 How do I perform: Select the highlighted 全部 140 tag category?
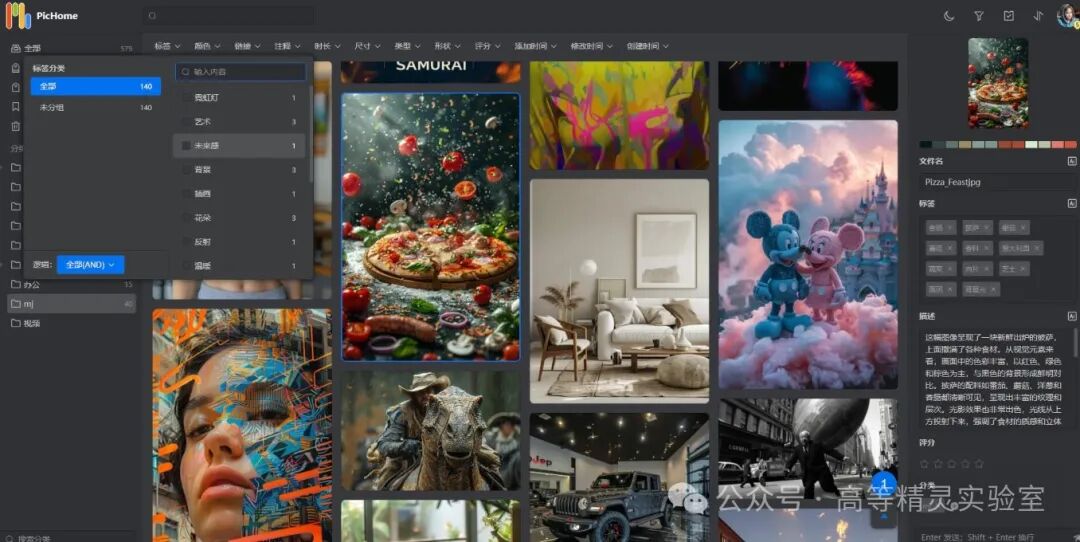pyautogui.click(x=96, y=86)
